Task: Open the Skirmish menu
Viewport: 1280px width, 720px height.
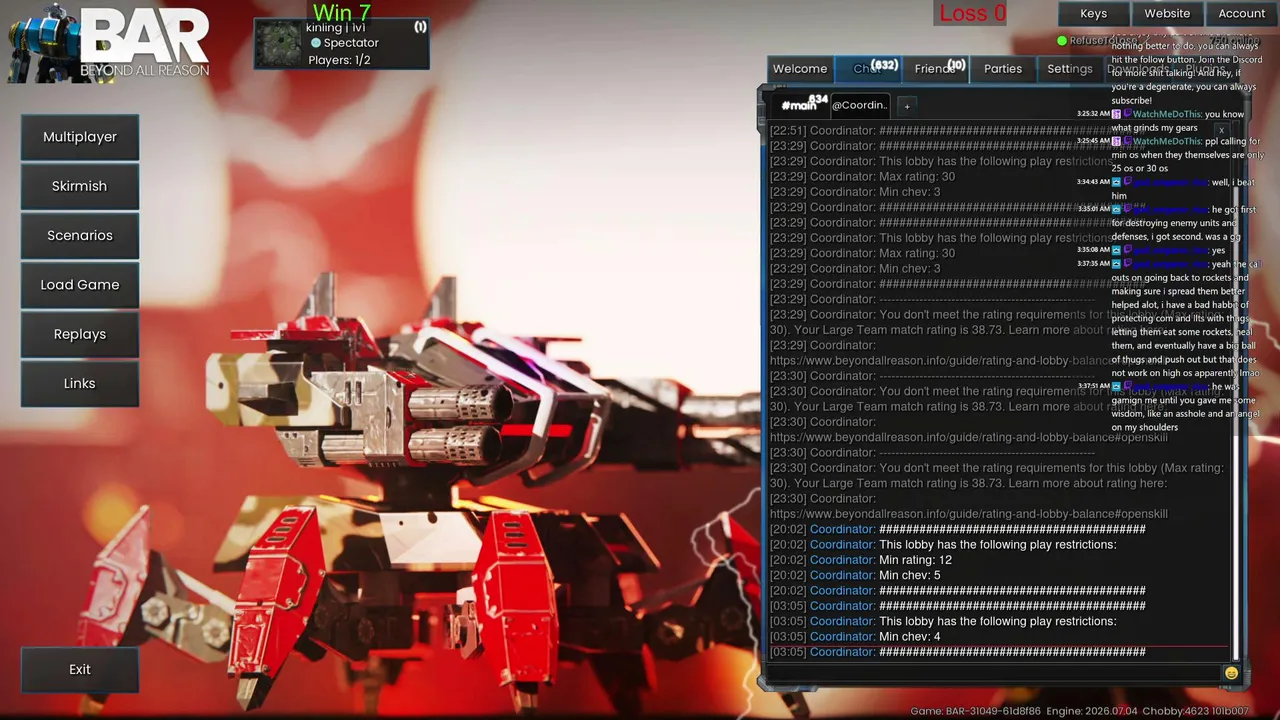Action: pyautogui.click(x=80, y=186)
